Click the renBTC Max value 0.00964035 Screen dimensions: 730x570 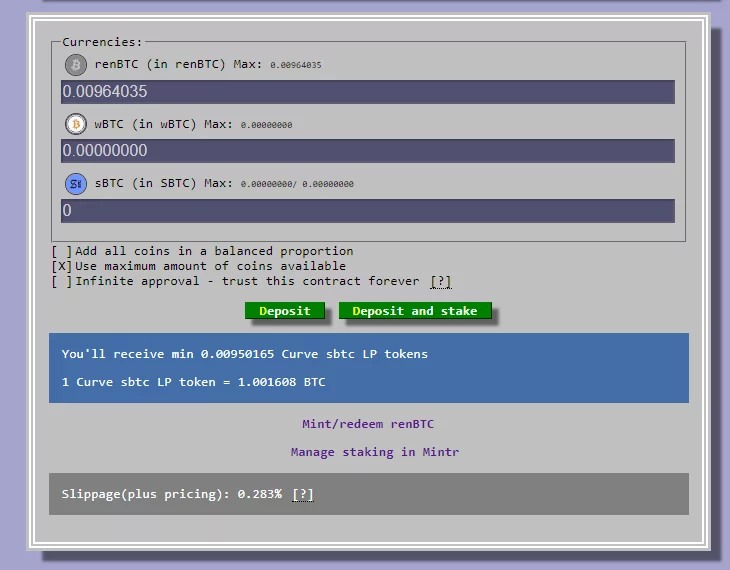point(295,66)
